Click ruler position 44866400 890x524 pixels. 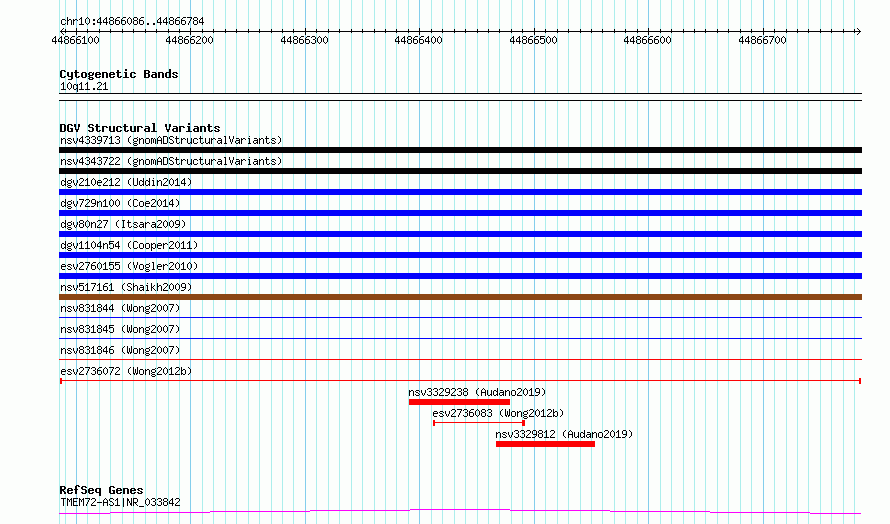click(418, 40)
